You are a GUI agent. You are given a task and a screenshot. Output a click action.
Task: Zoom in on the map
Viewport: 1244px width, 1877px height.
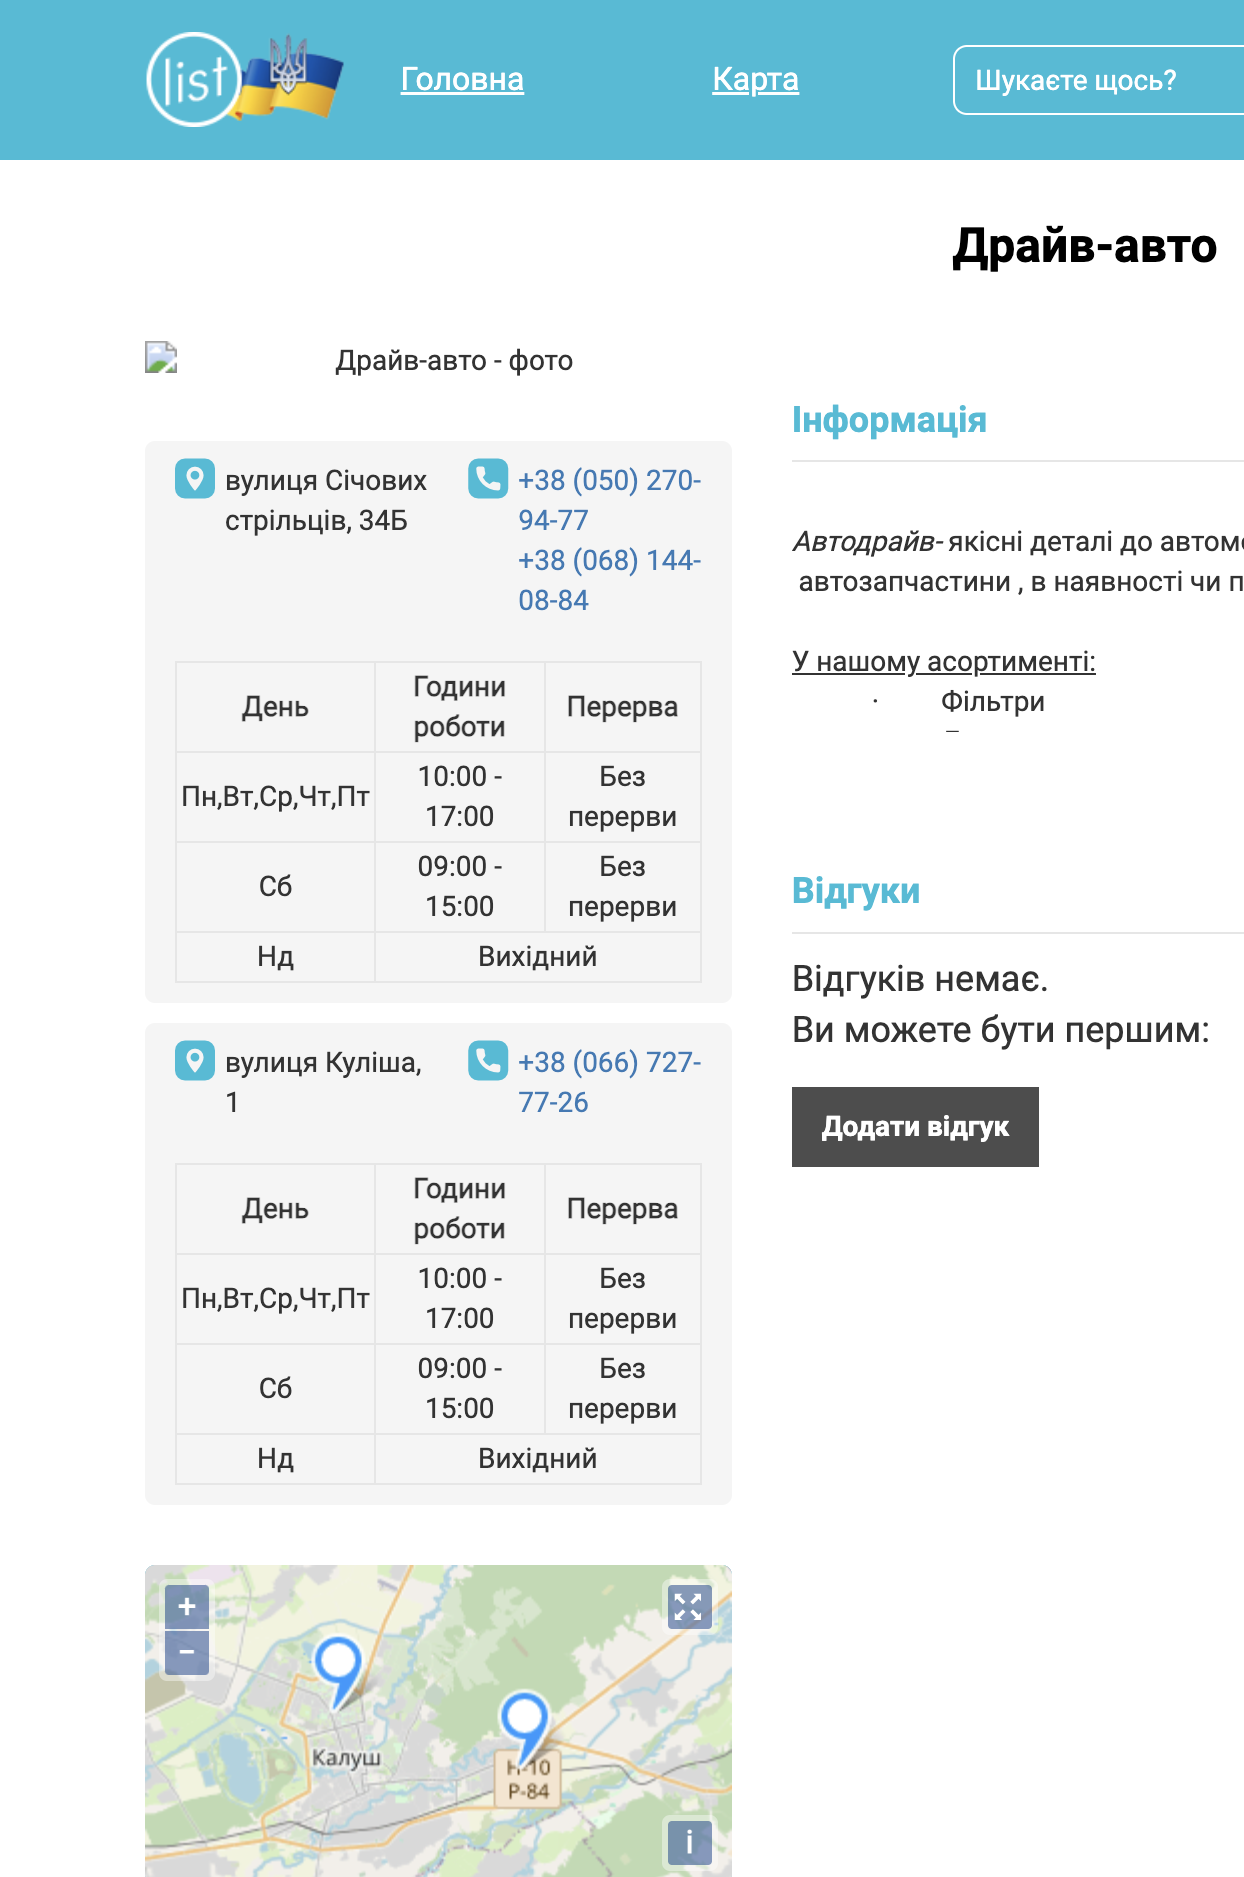pyautogui.click(x=187, y=1607)
